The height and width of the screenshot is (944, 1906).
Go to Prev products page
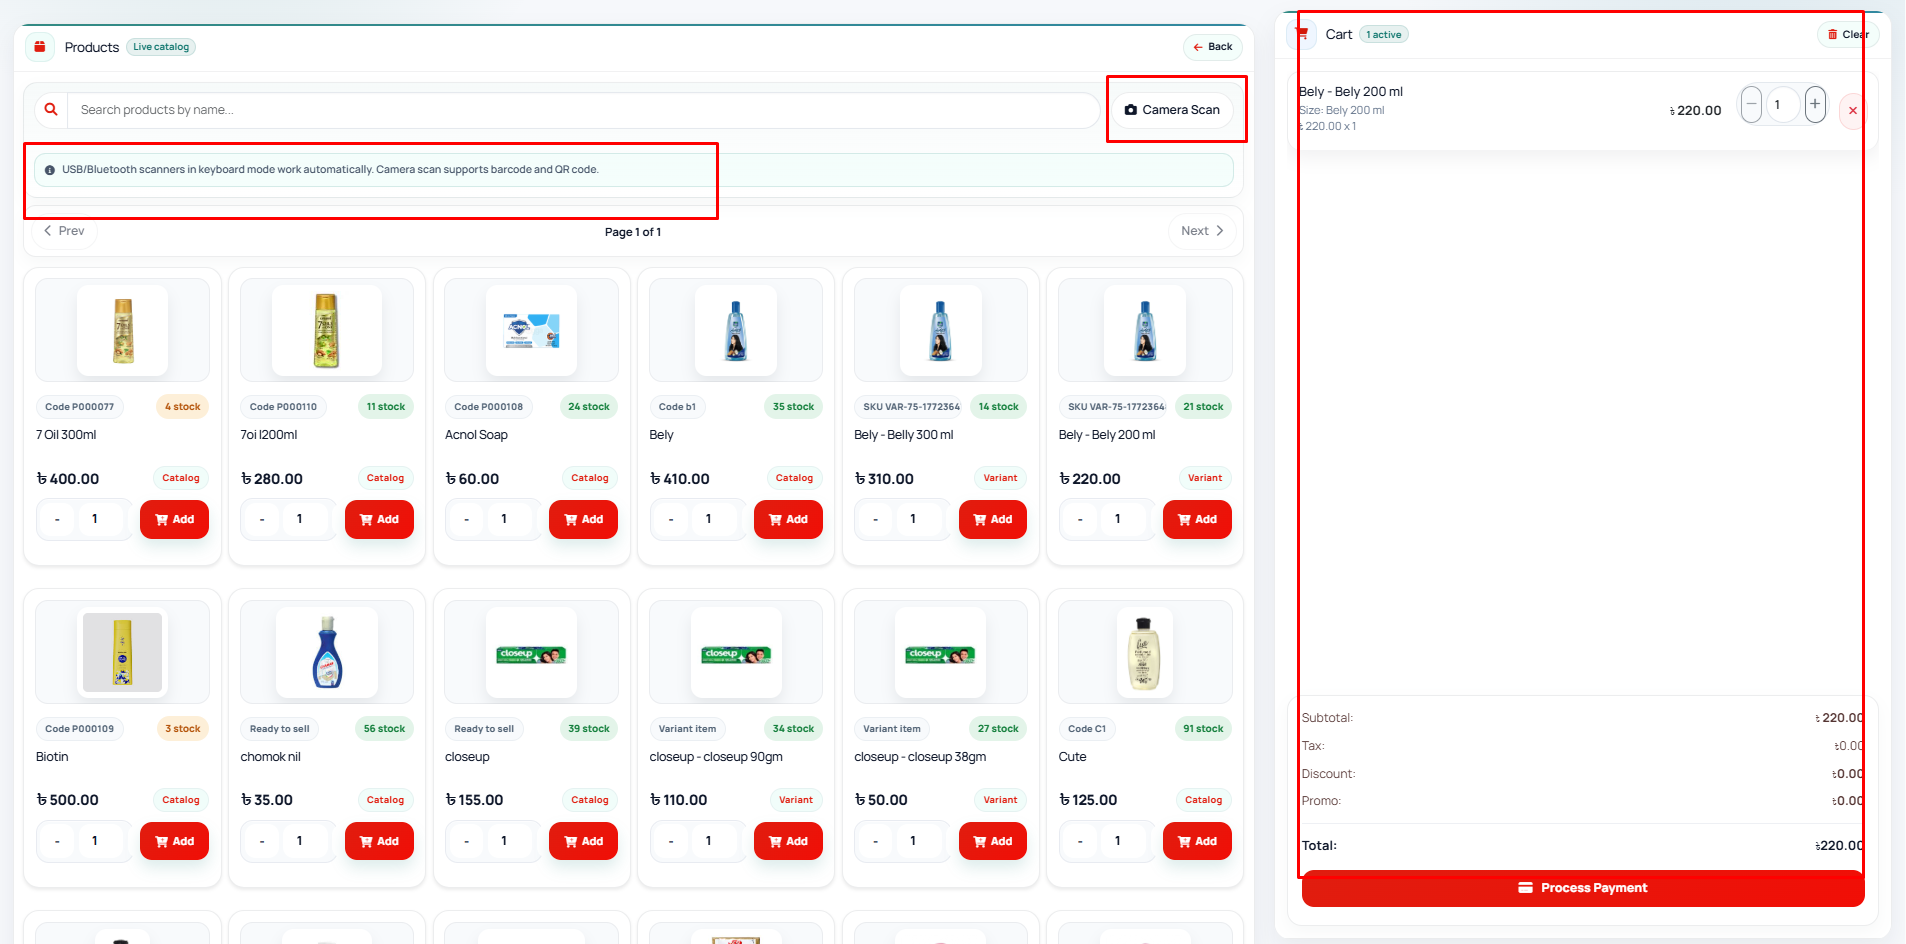pyautogui.click(x=64, y=231)
